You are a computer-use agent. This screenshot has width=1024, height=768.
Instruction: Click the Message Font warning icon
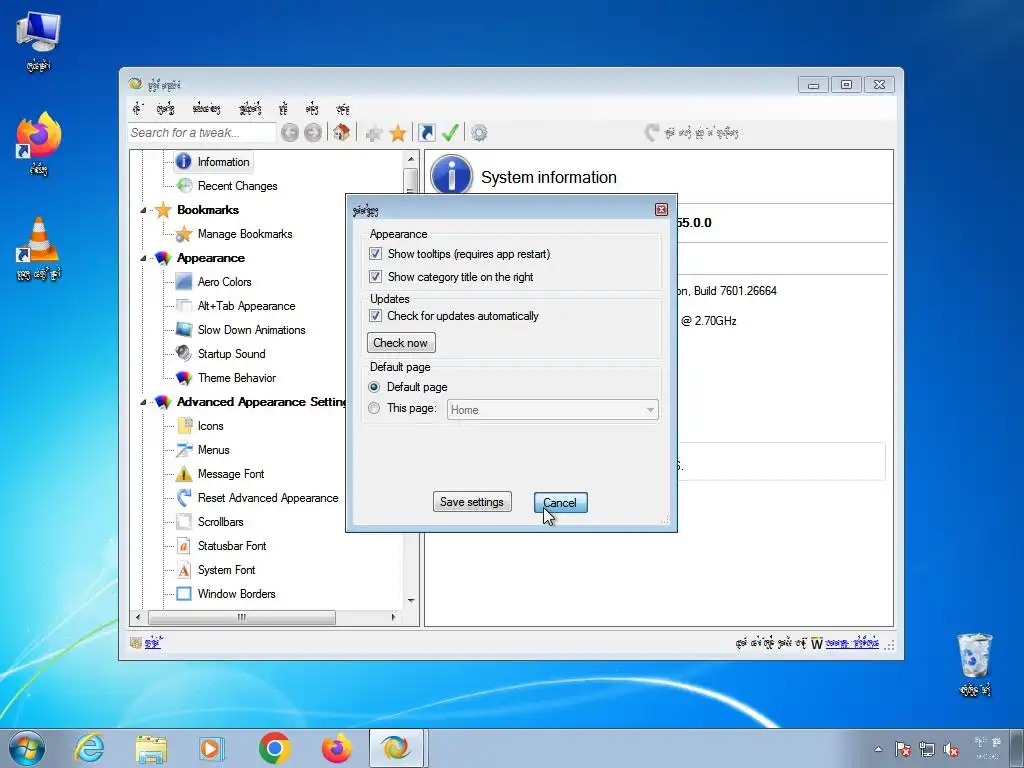pyautogui.click(x=184, y=473)
